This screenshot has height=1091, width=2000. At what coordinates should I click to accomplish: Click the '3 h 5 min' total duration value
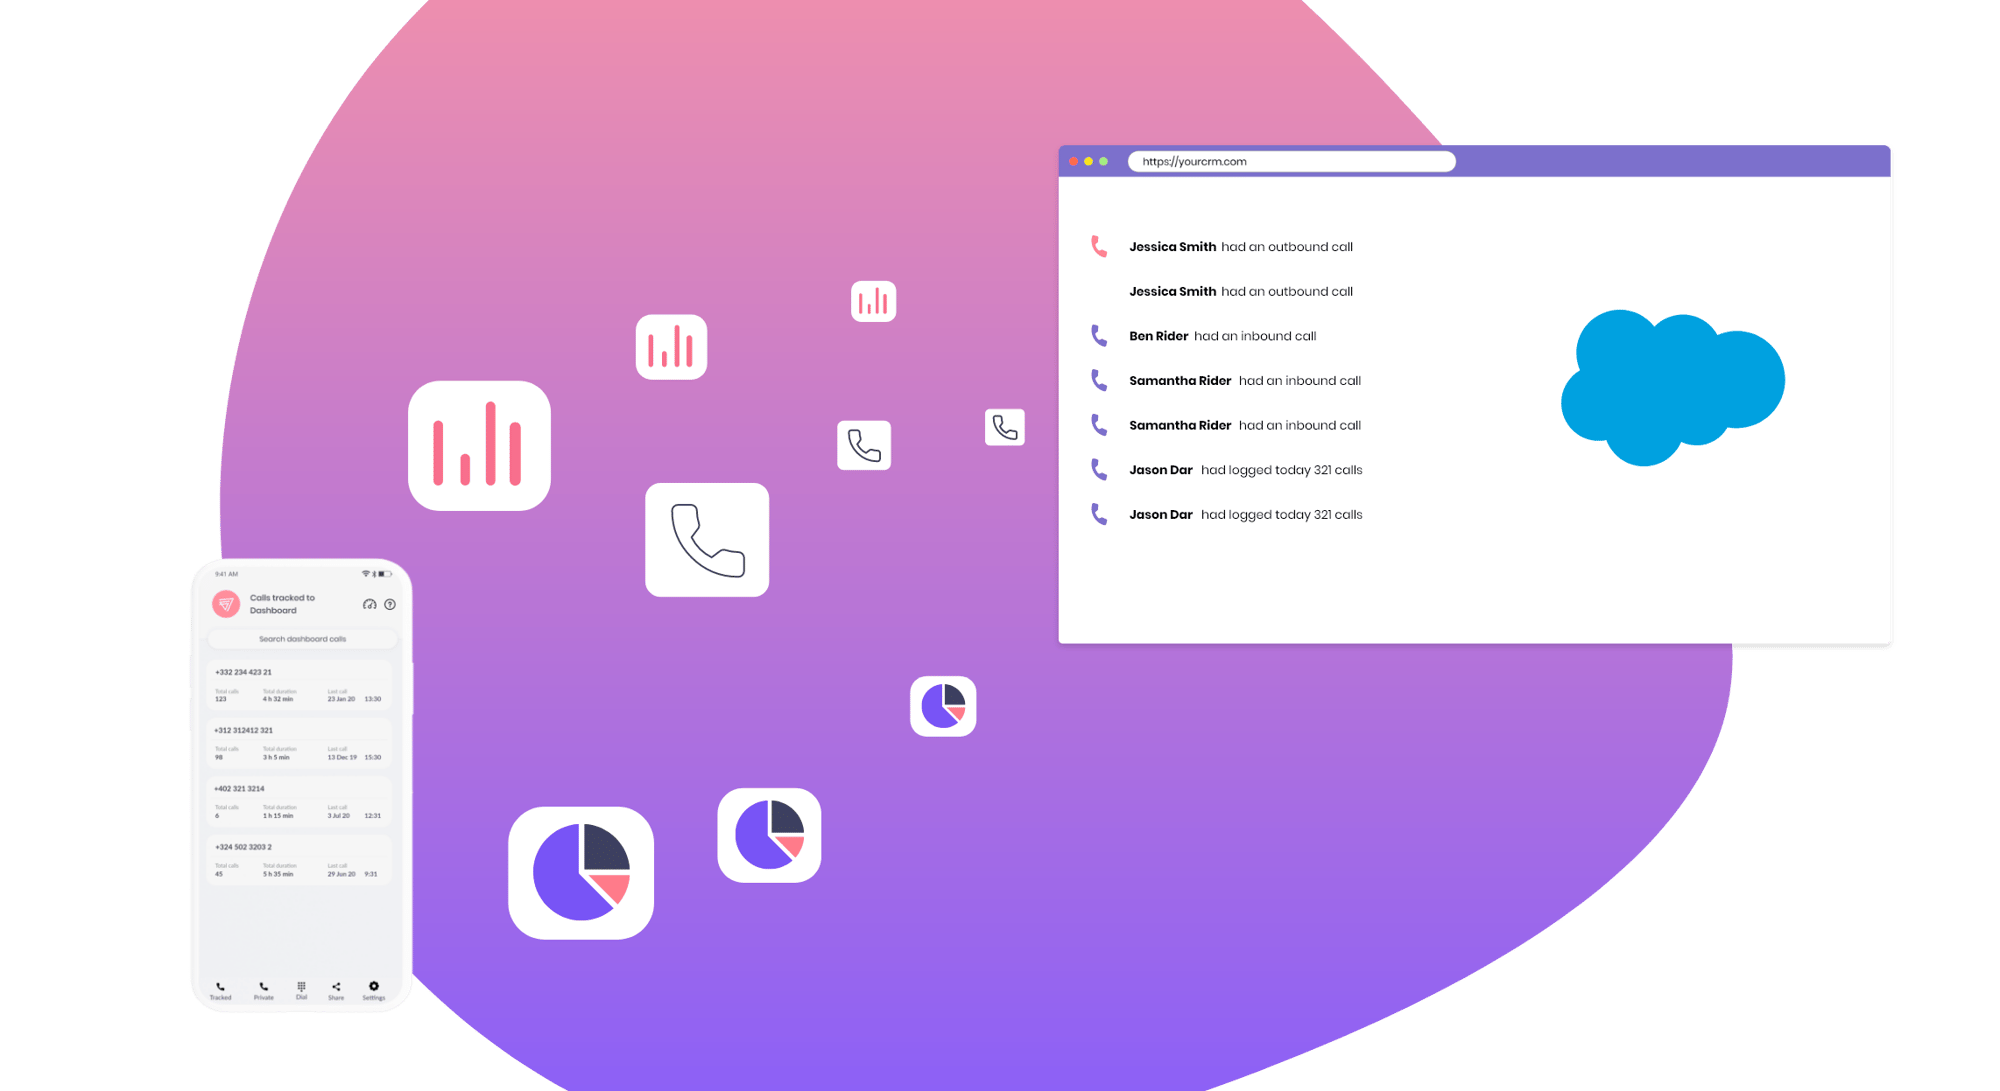pos(276,757)
